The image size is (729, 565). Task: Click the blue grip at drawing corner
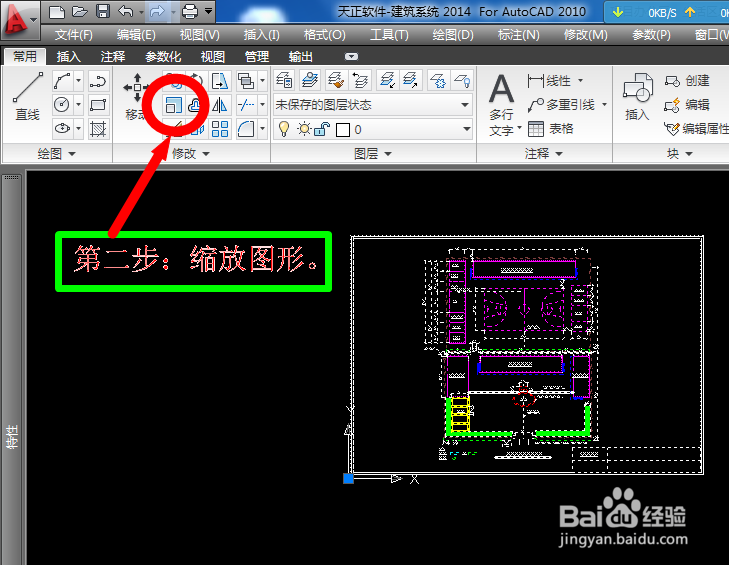coord(348,479)
